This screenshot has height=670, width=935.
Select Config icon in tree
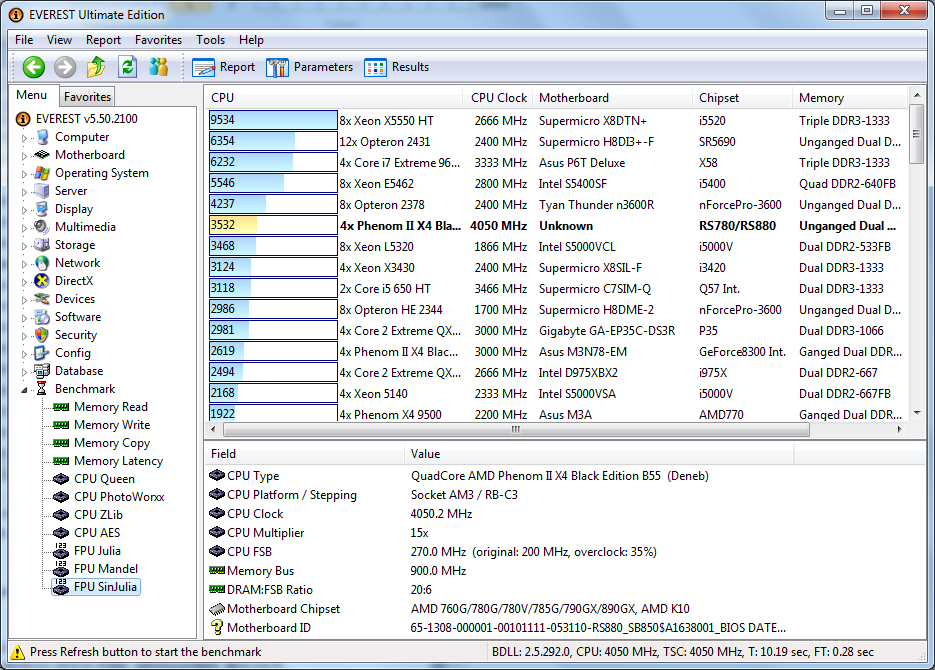point(42,353)
